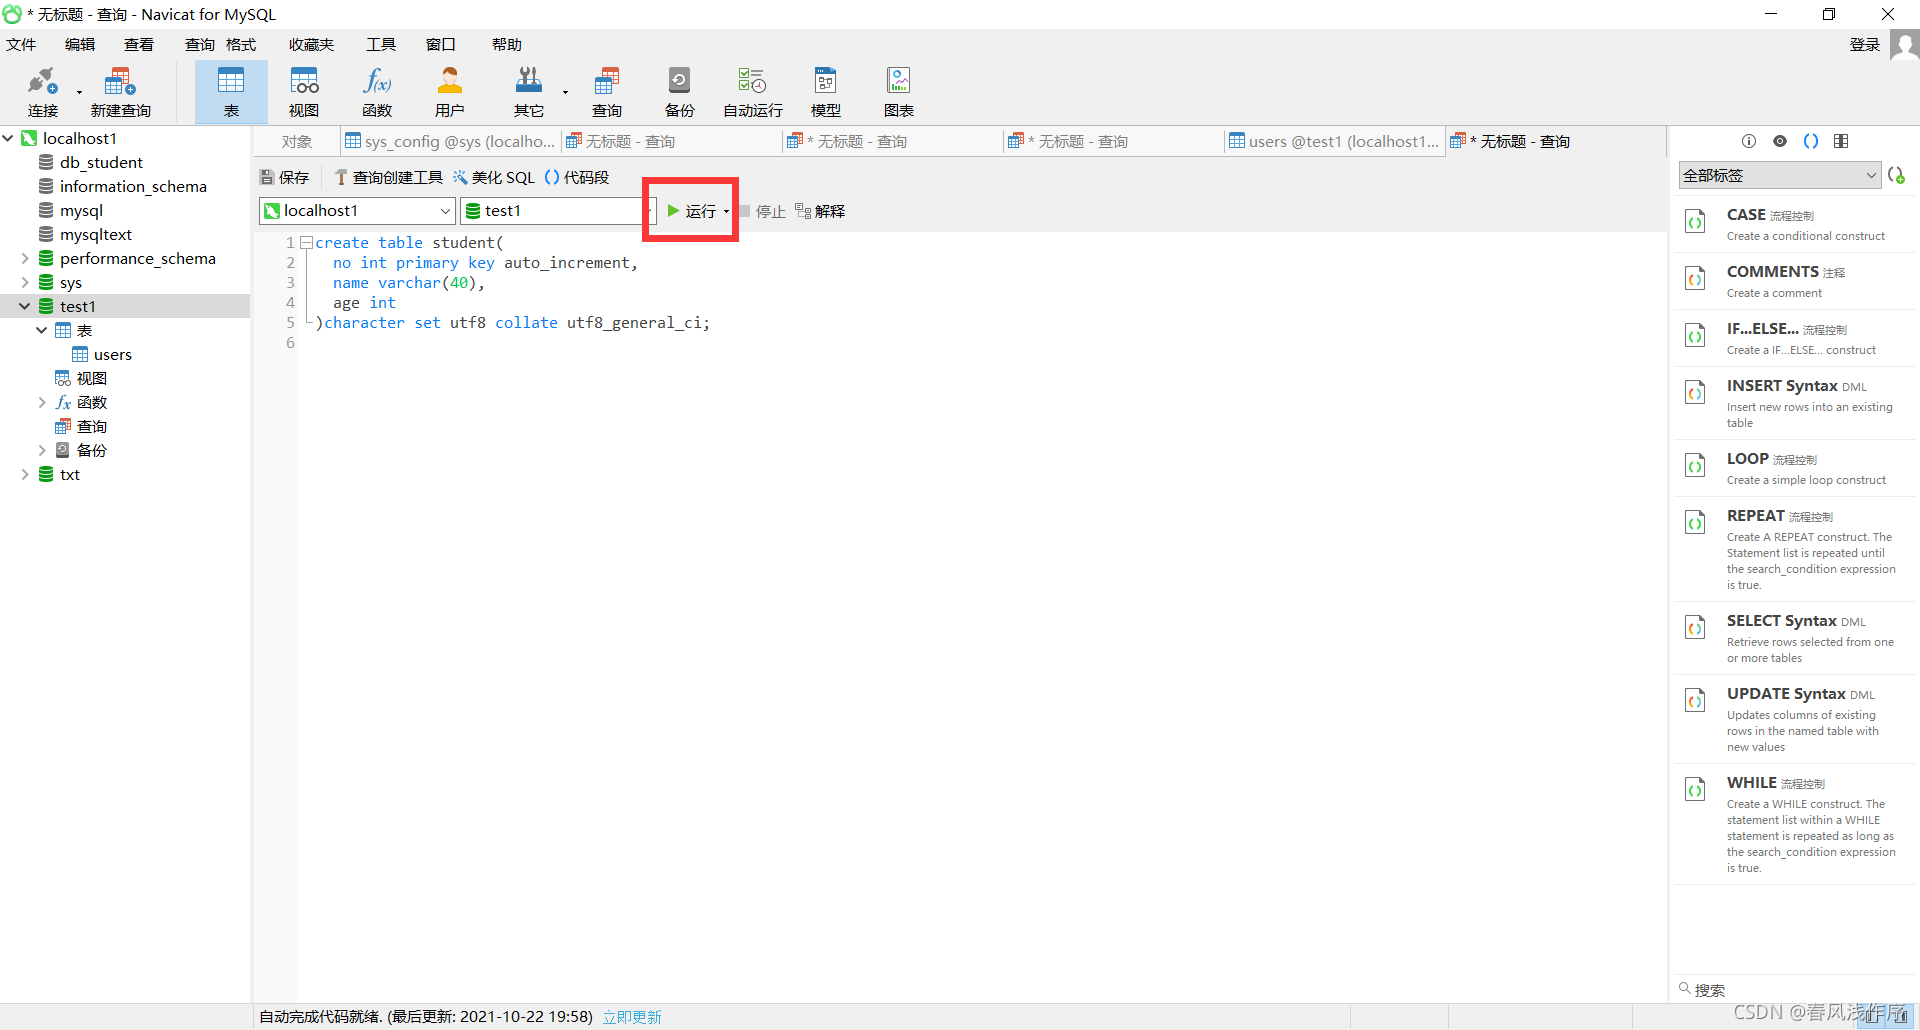Click the 函数 (Function) toolbar icon

pos(377,92)
